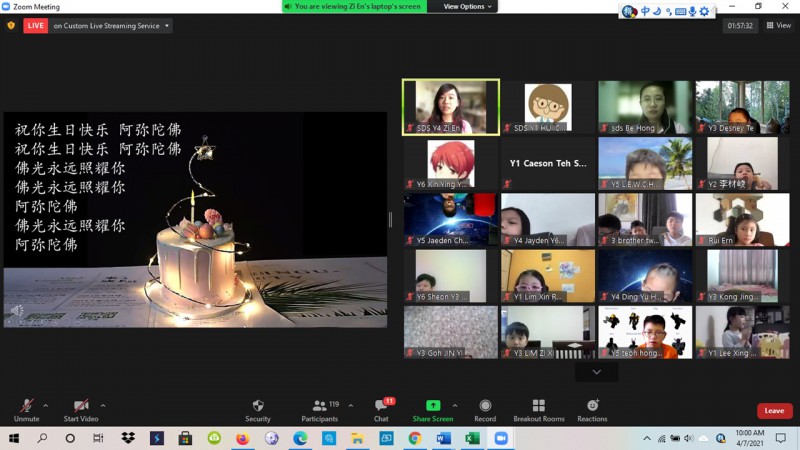Open the Chat panel
The image size is (800, 450).
[x=381, y=410]
